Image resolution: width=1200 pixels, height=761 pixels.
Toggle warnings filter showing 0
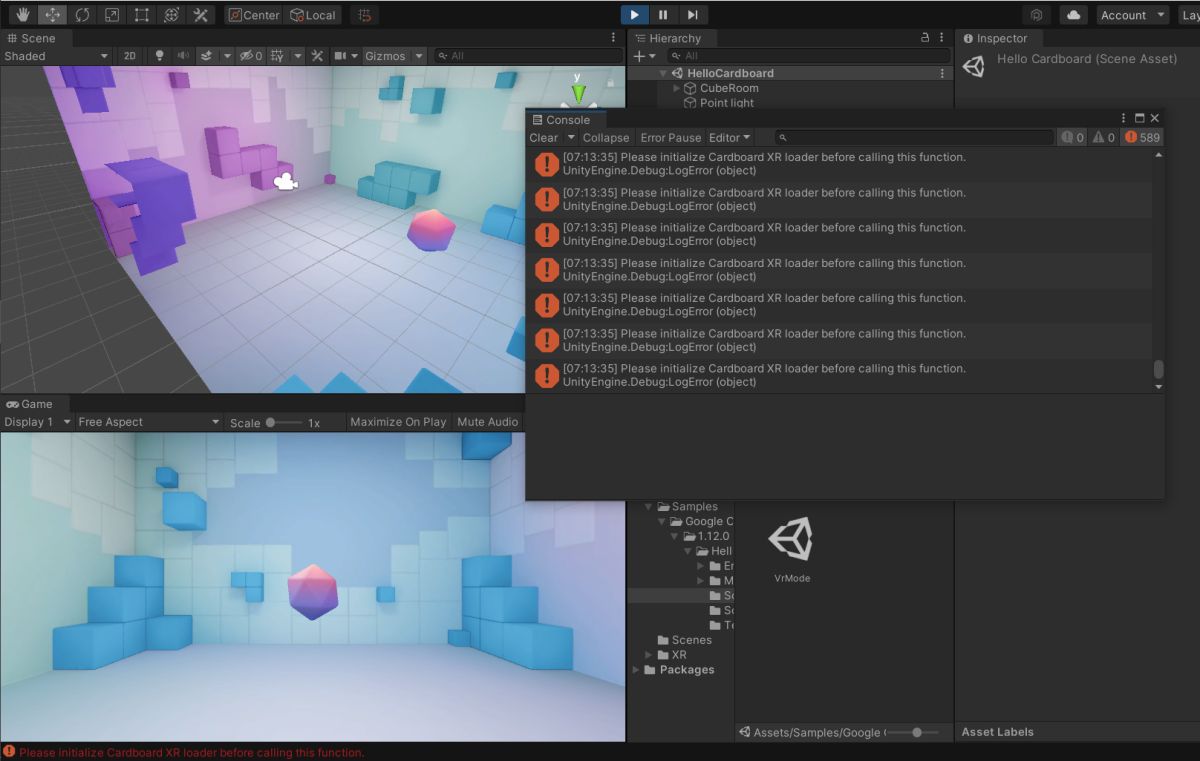tap(1104, 138)
